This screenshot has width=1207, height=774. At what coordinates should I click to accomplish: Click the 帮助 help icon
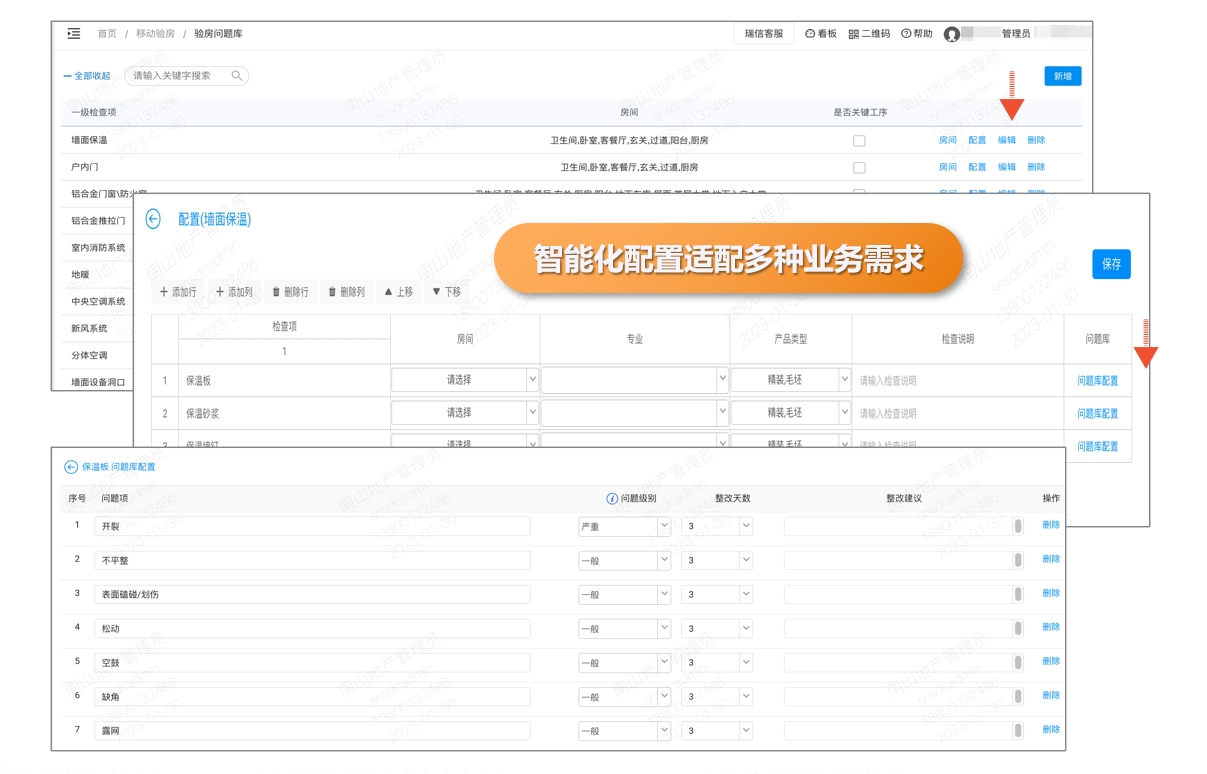[x=906, y=34]
